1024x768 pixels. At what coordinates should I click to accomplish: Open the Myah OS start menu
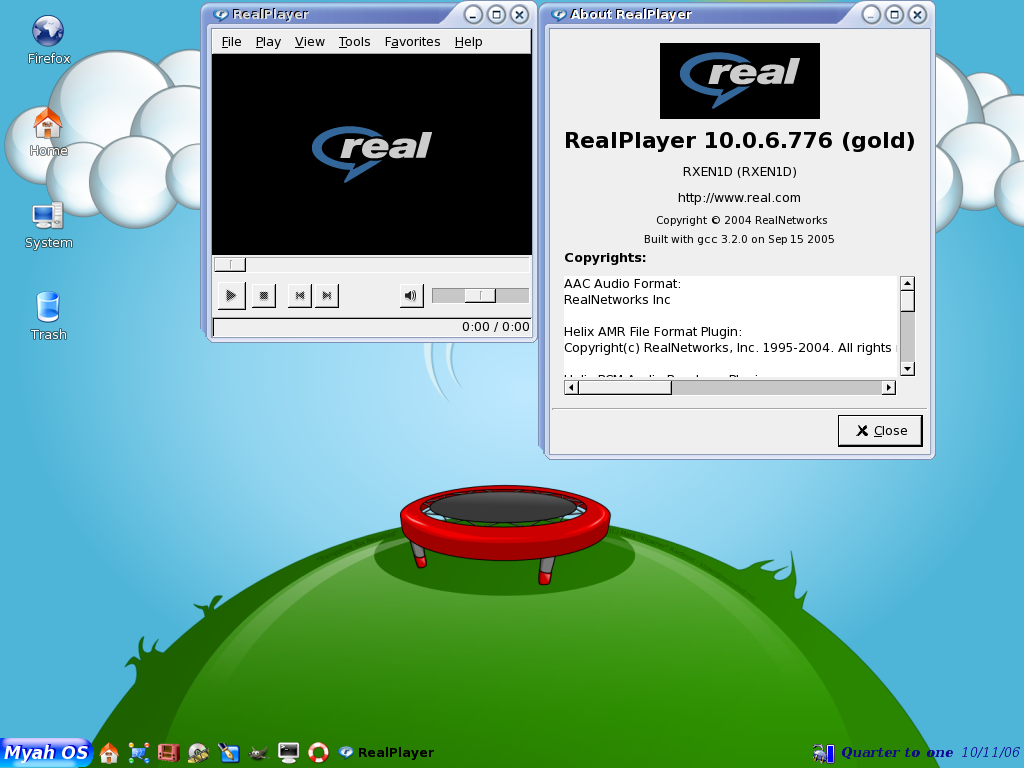(46, 752)
